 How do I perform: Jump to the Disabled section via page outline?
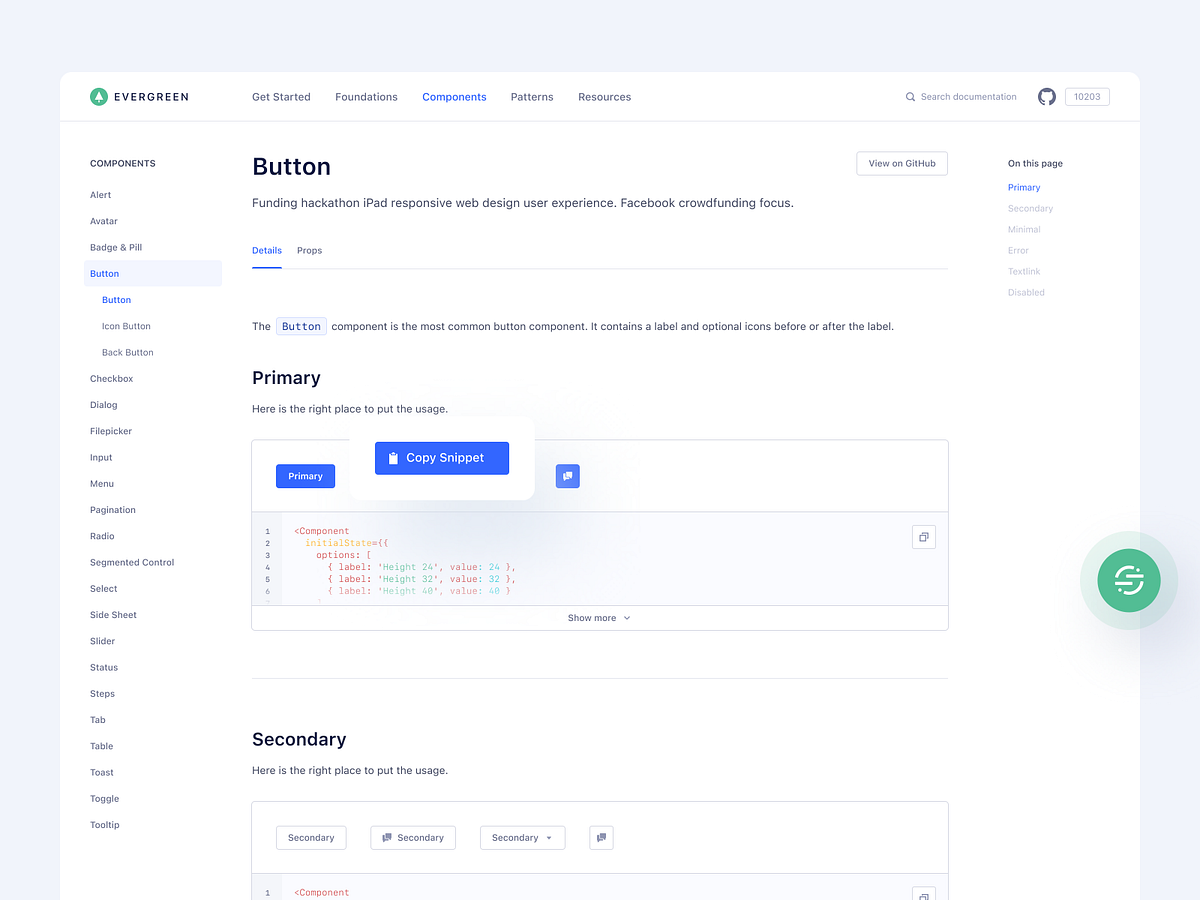coord(1024,292)
